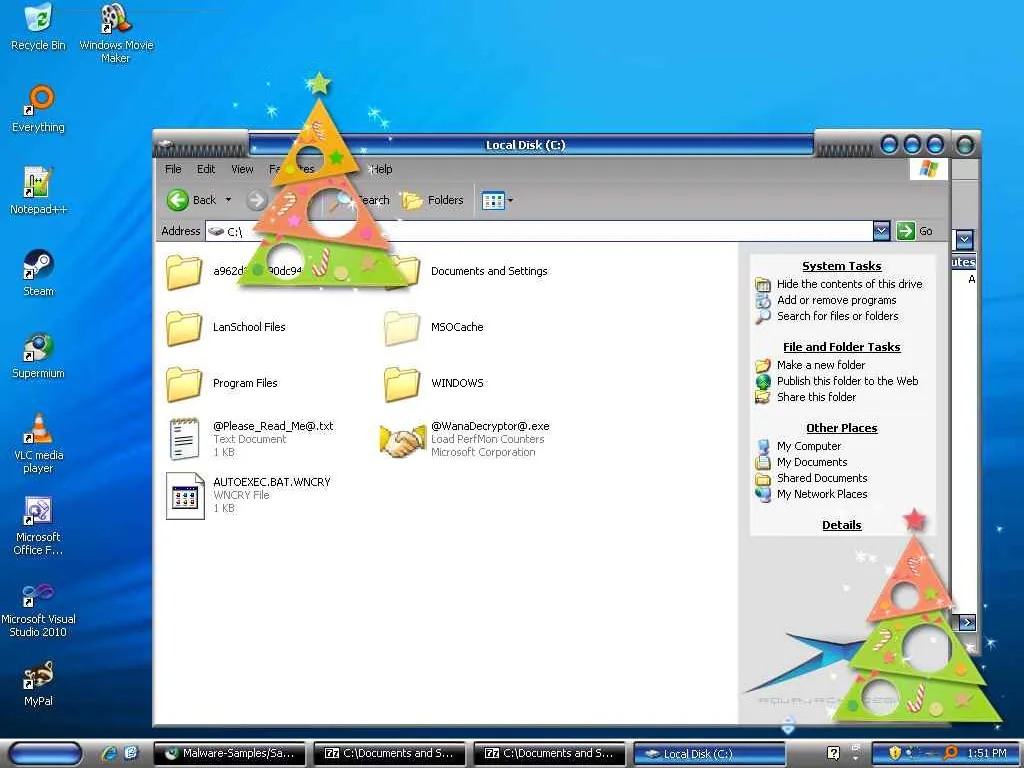Click the Start button on taskbar
Screen dimensions: 1024x768
(x=46, y=754)
